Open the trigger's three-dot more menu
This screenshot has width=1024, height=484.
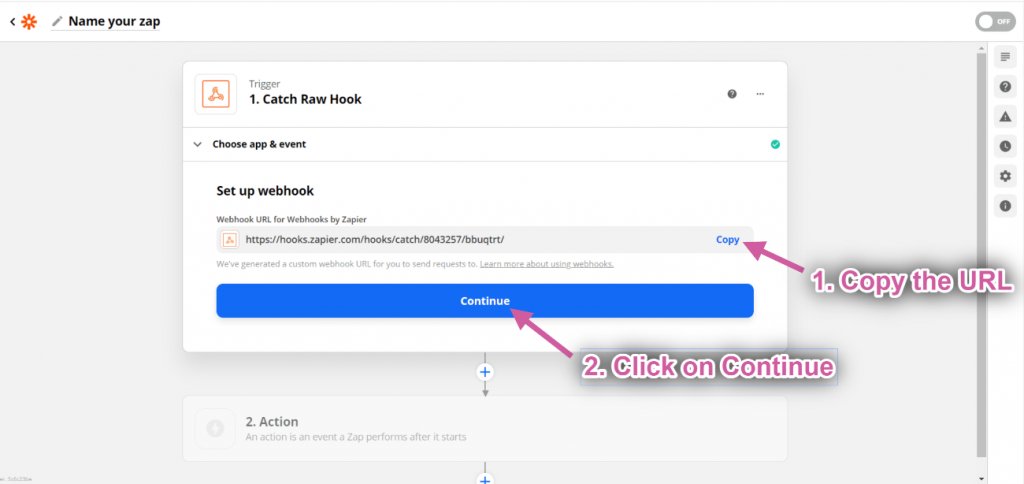760,94
